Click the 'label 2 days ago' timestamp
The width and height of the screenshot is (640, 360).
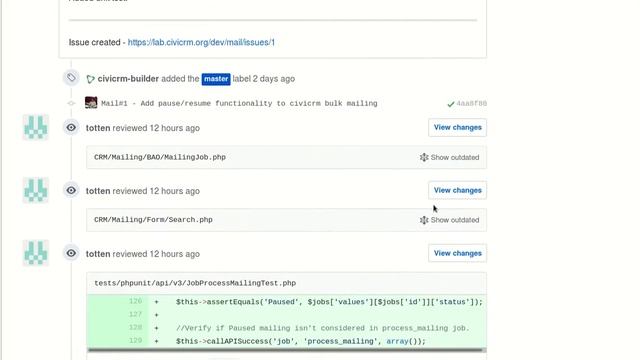pyautogui.click(x=264, y=79)
